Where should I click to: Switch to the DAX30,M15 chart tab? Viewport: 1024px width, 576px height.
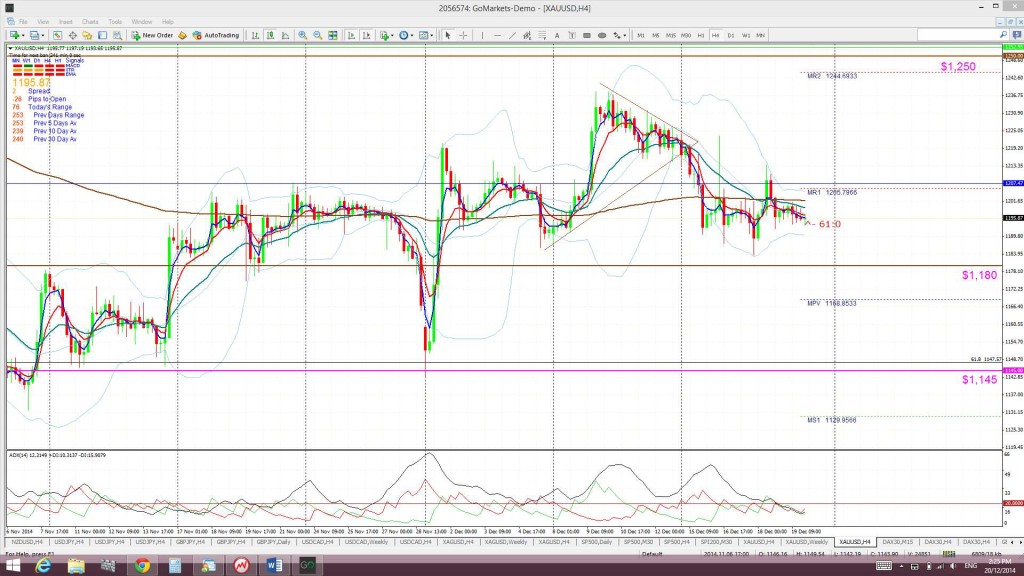(897, 542)
